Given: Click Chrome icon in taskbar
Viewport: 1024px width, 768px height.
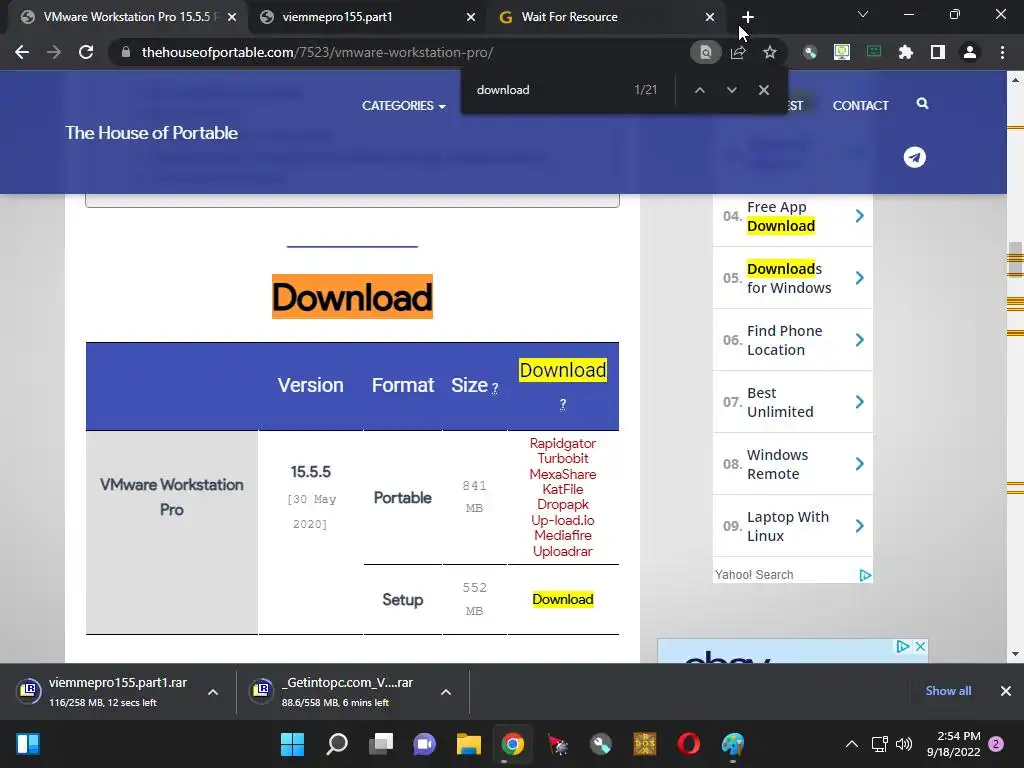Looking at the screenshot, I should pyautogui.click(x=513, y=744).
